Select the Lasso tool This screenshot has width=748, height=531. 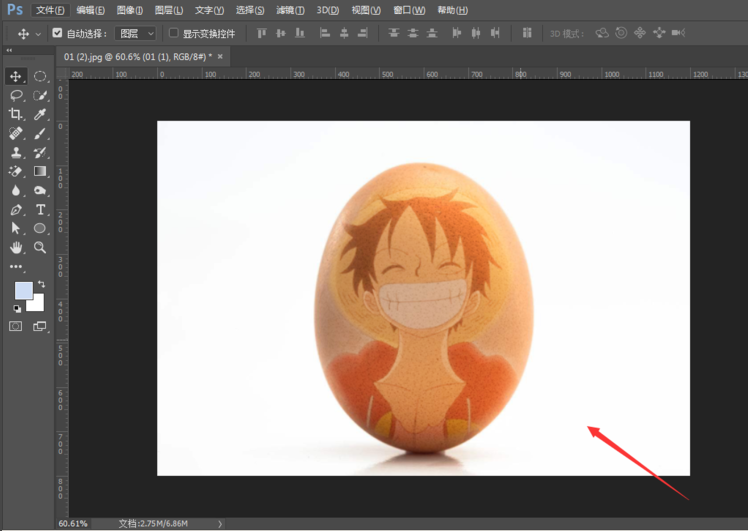(16, 95)
